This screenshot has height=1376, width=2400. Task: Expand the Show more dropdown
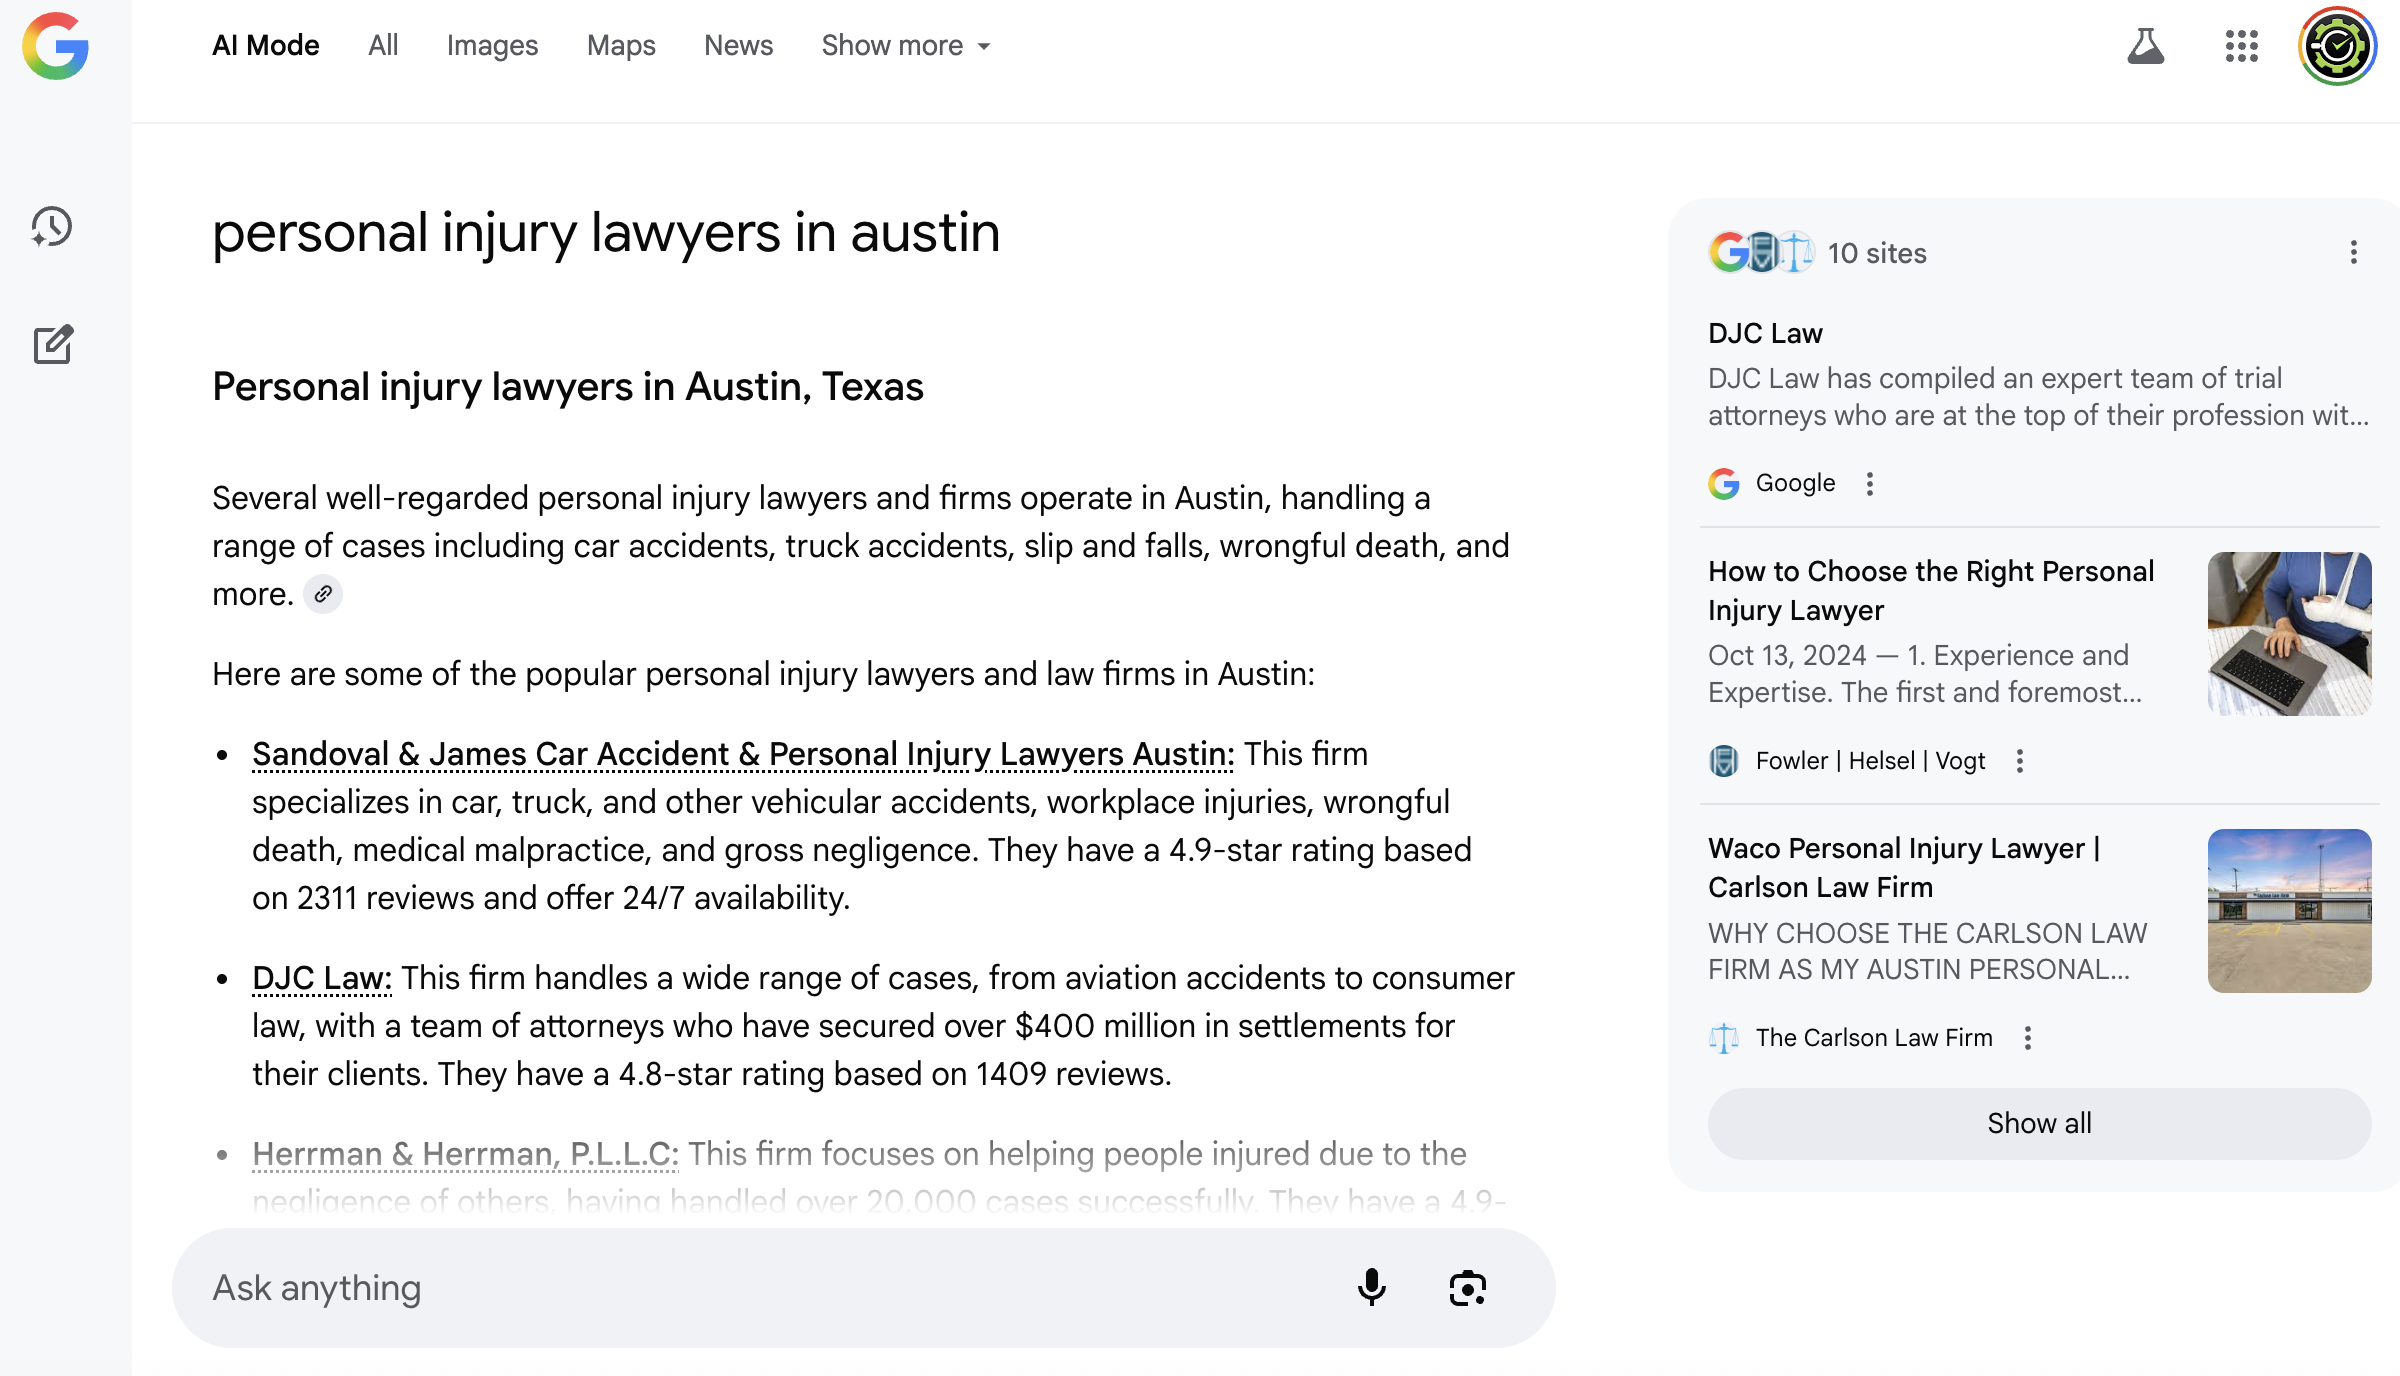tap(906, 46)
